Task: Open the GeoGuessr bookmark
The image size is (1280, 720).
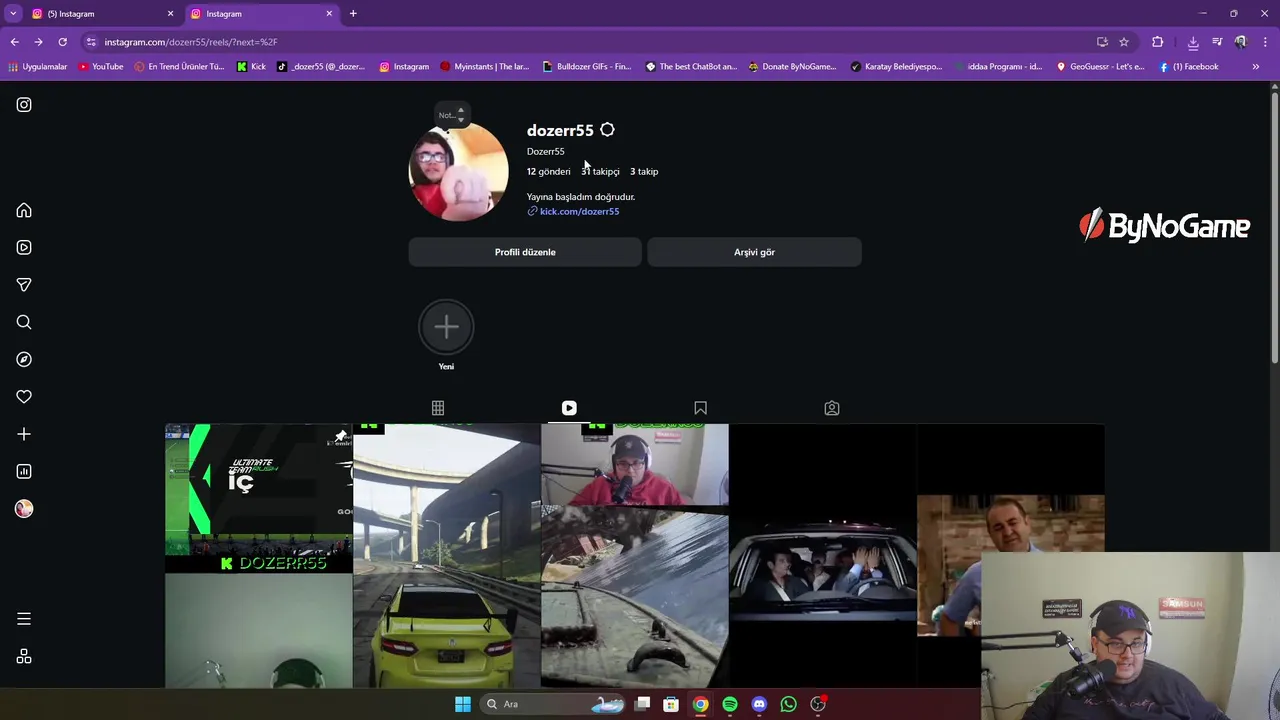Action: point(1100,67)
